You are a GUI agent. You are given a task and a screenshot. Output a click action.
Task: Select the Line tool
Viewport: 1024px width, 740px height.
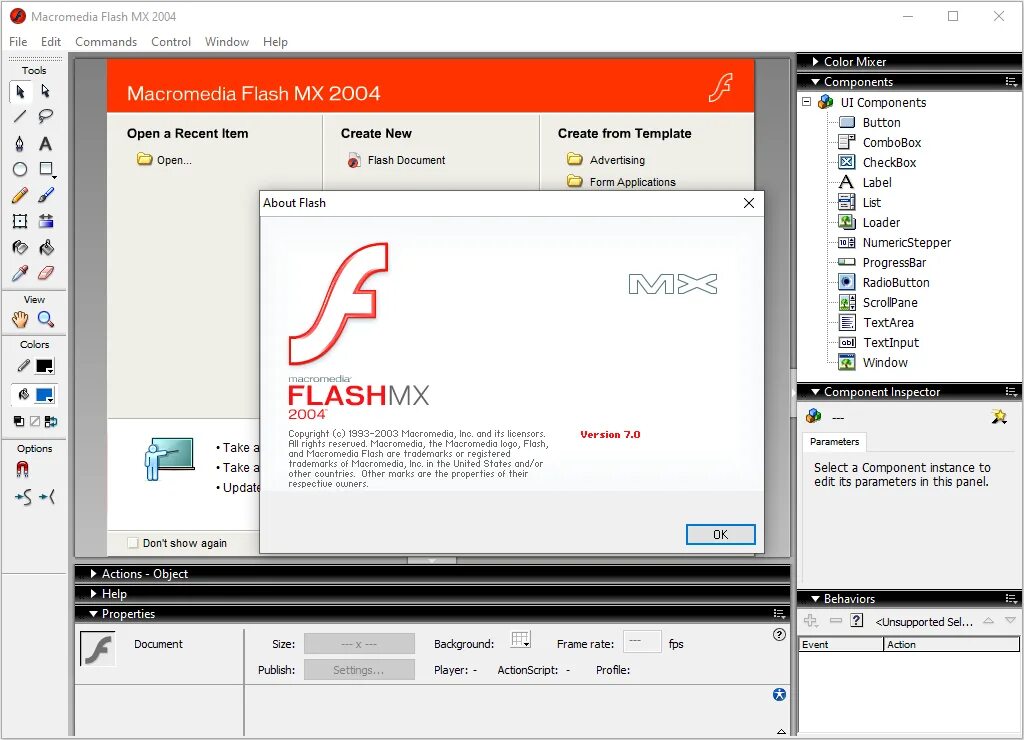point(20,117)
